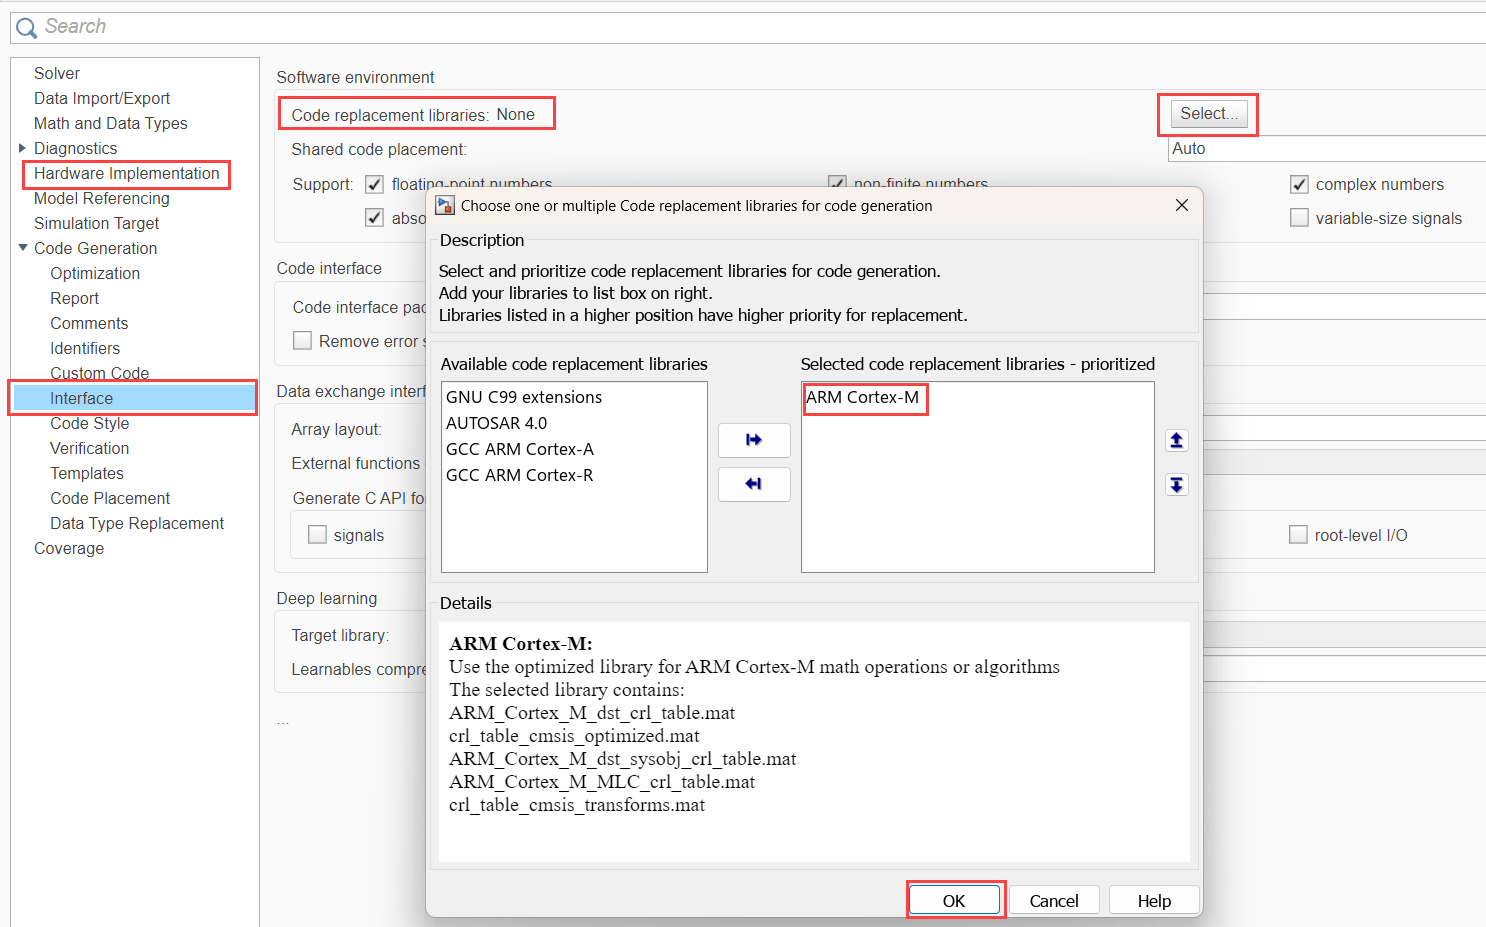
Task: Click the search magnifier icon
Action: (26, 28)
